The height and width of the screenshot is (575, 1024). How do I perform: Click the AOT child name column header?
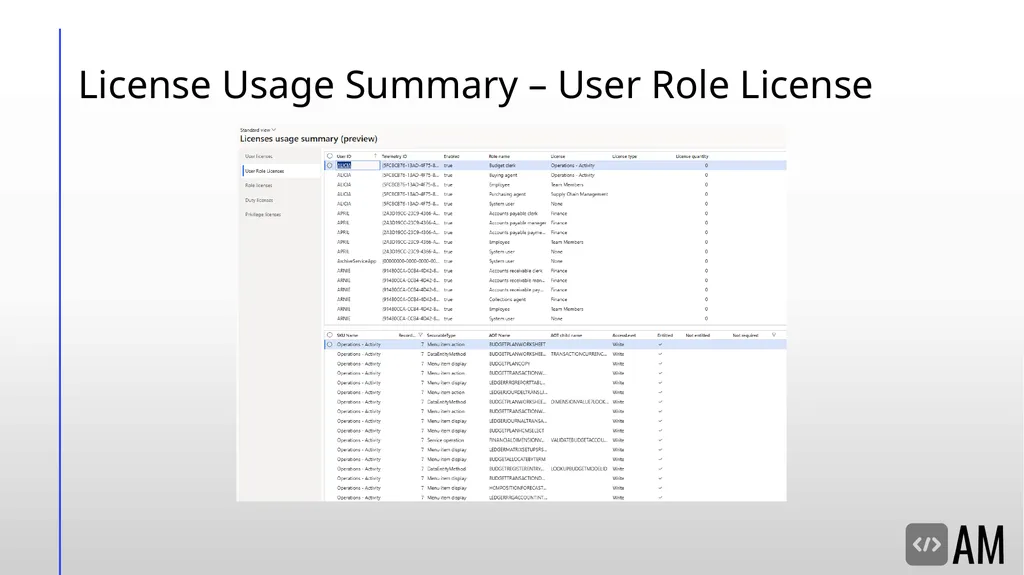(566, 335)
